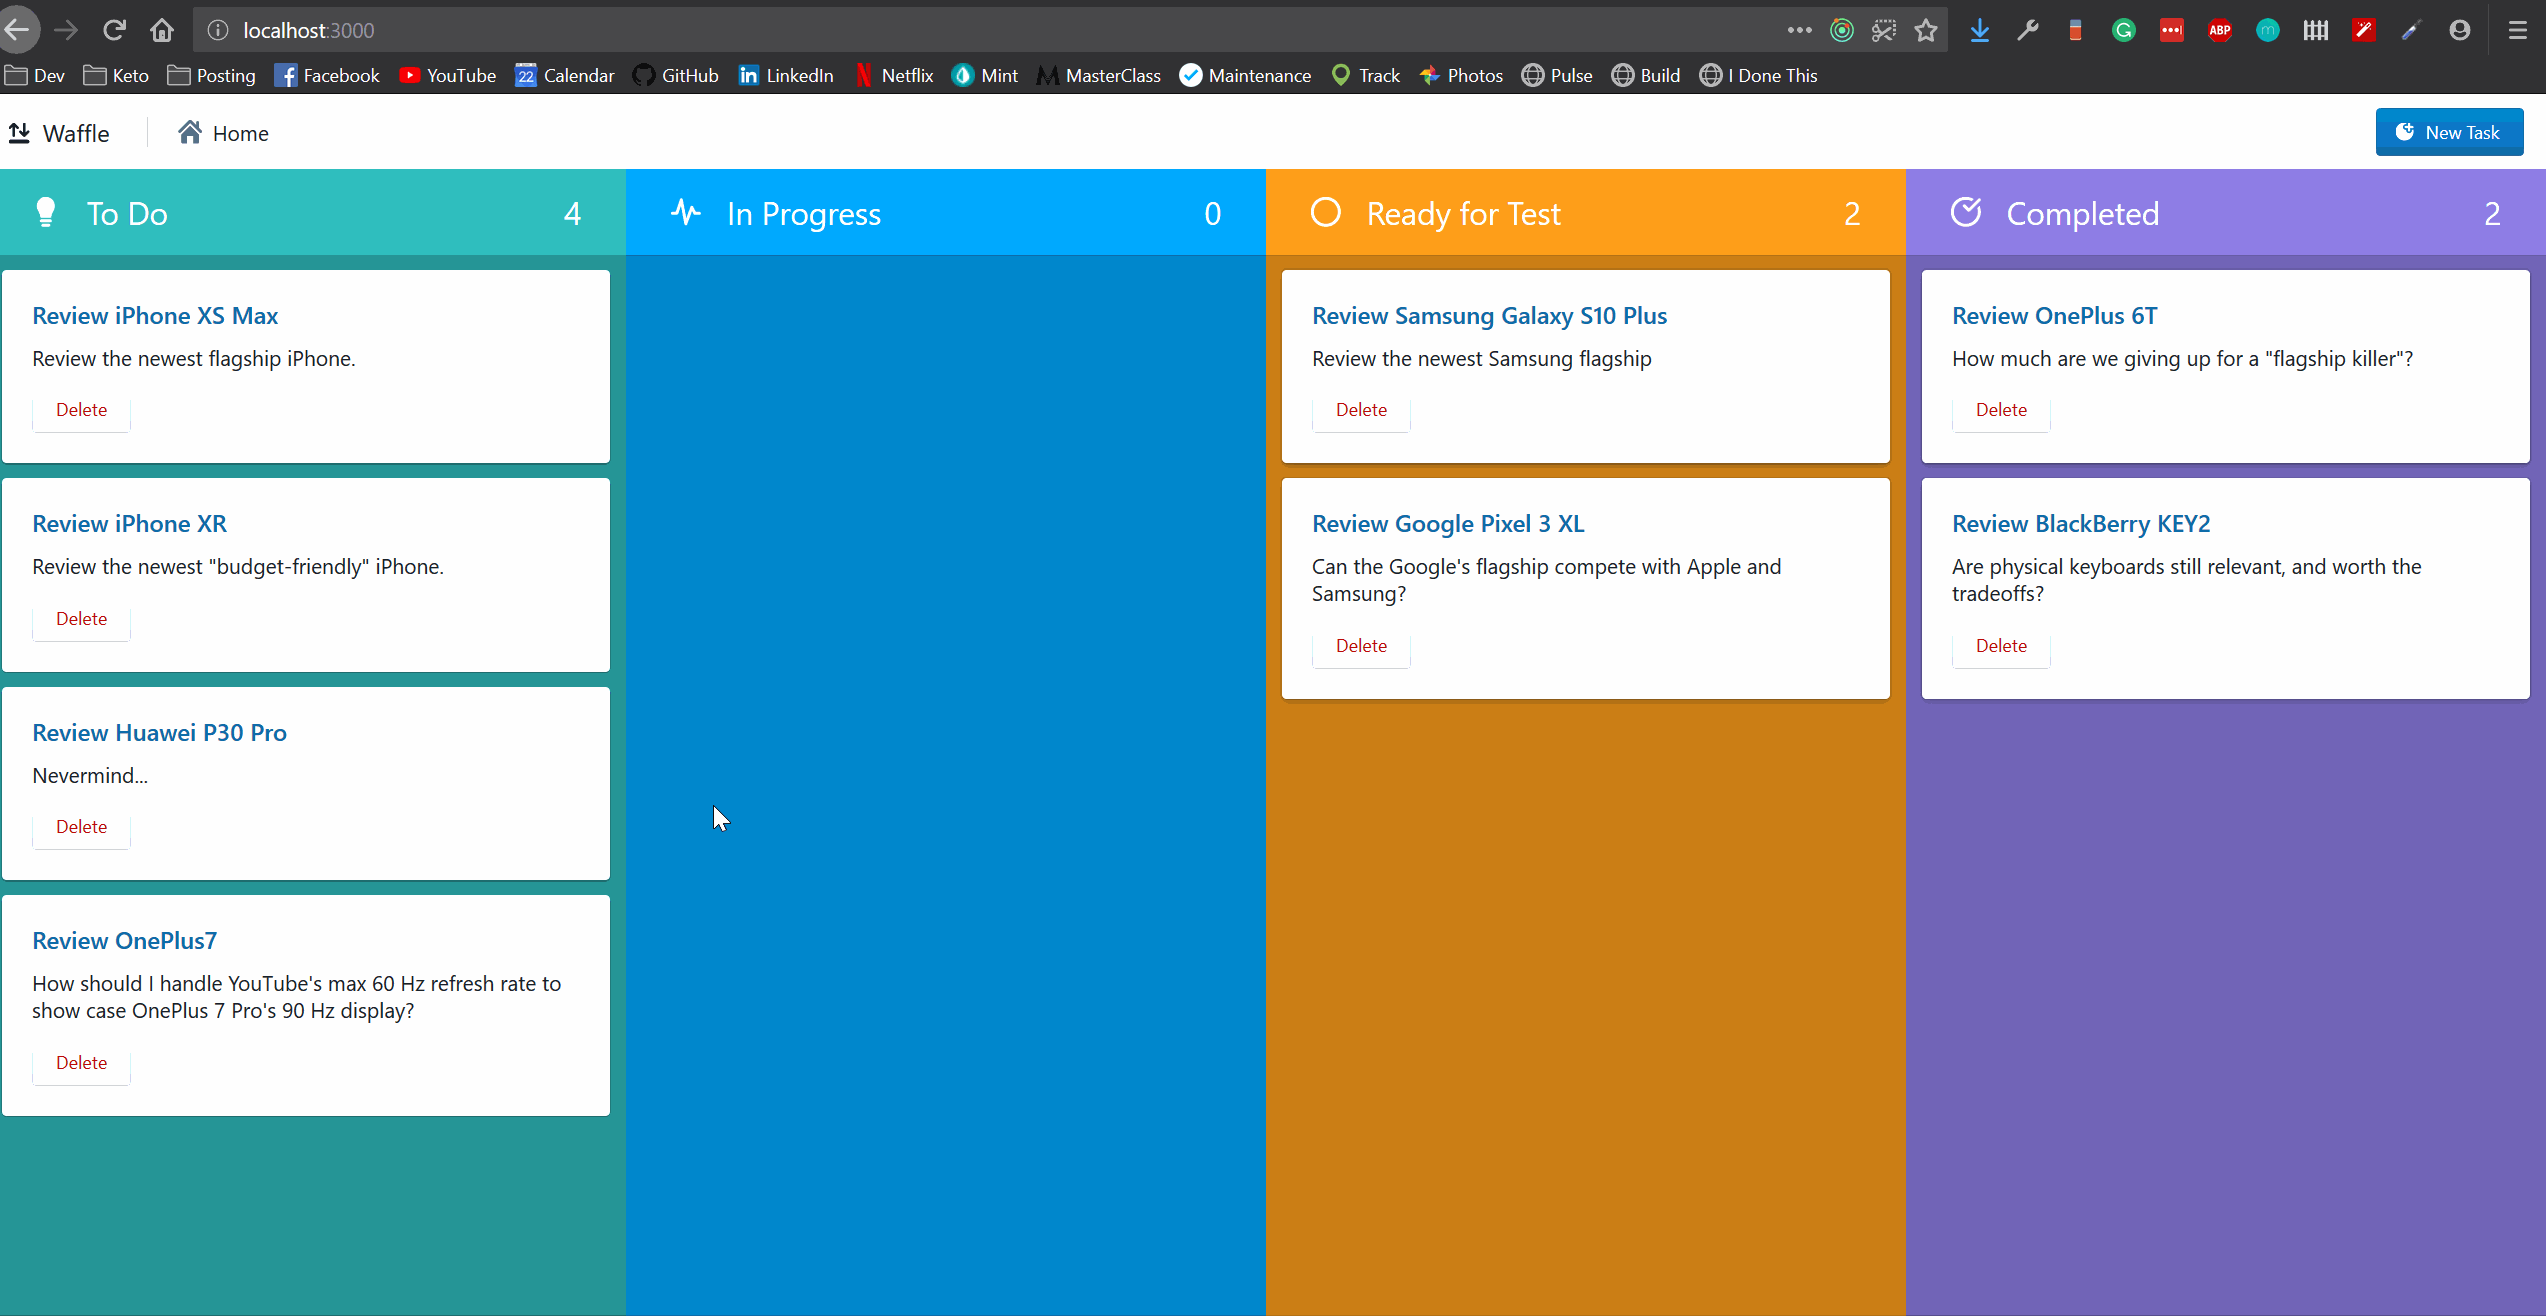Open the Grammarly extension icon
2546x1316 pixels.
pyautogui.click(x=2123, y=30)
